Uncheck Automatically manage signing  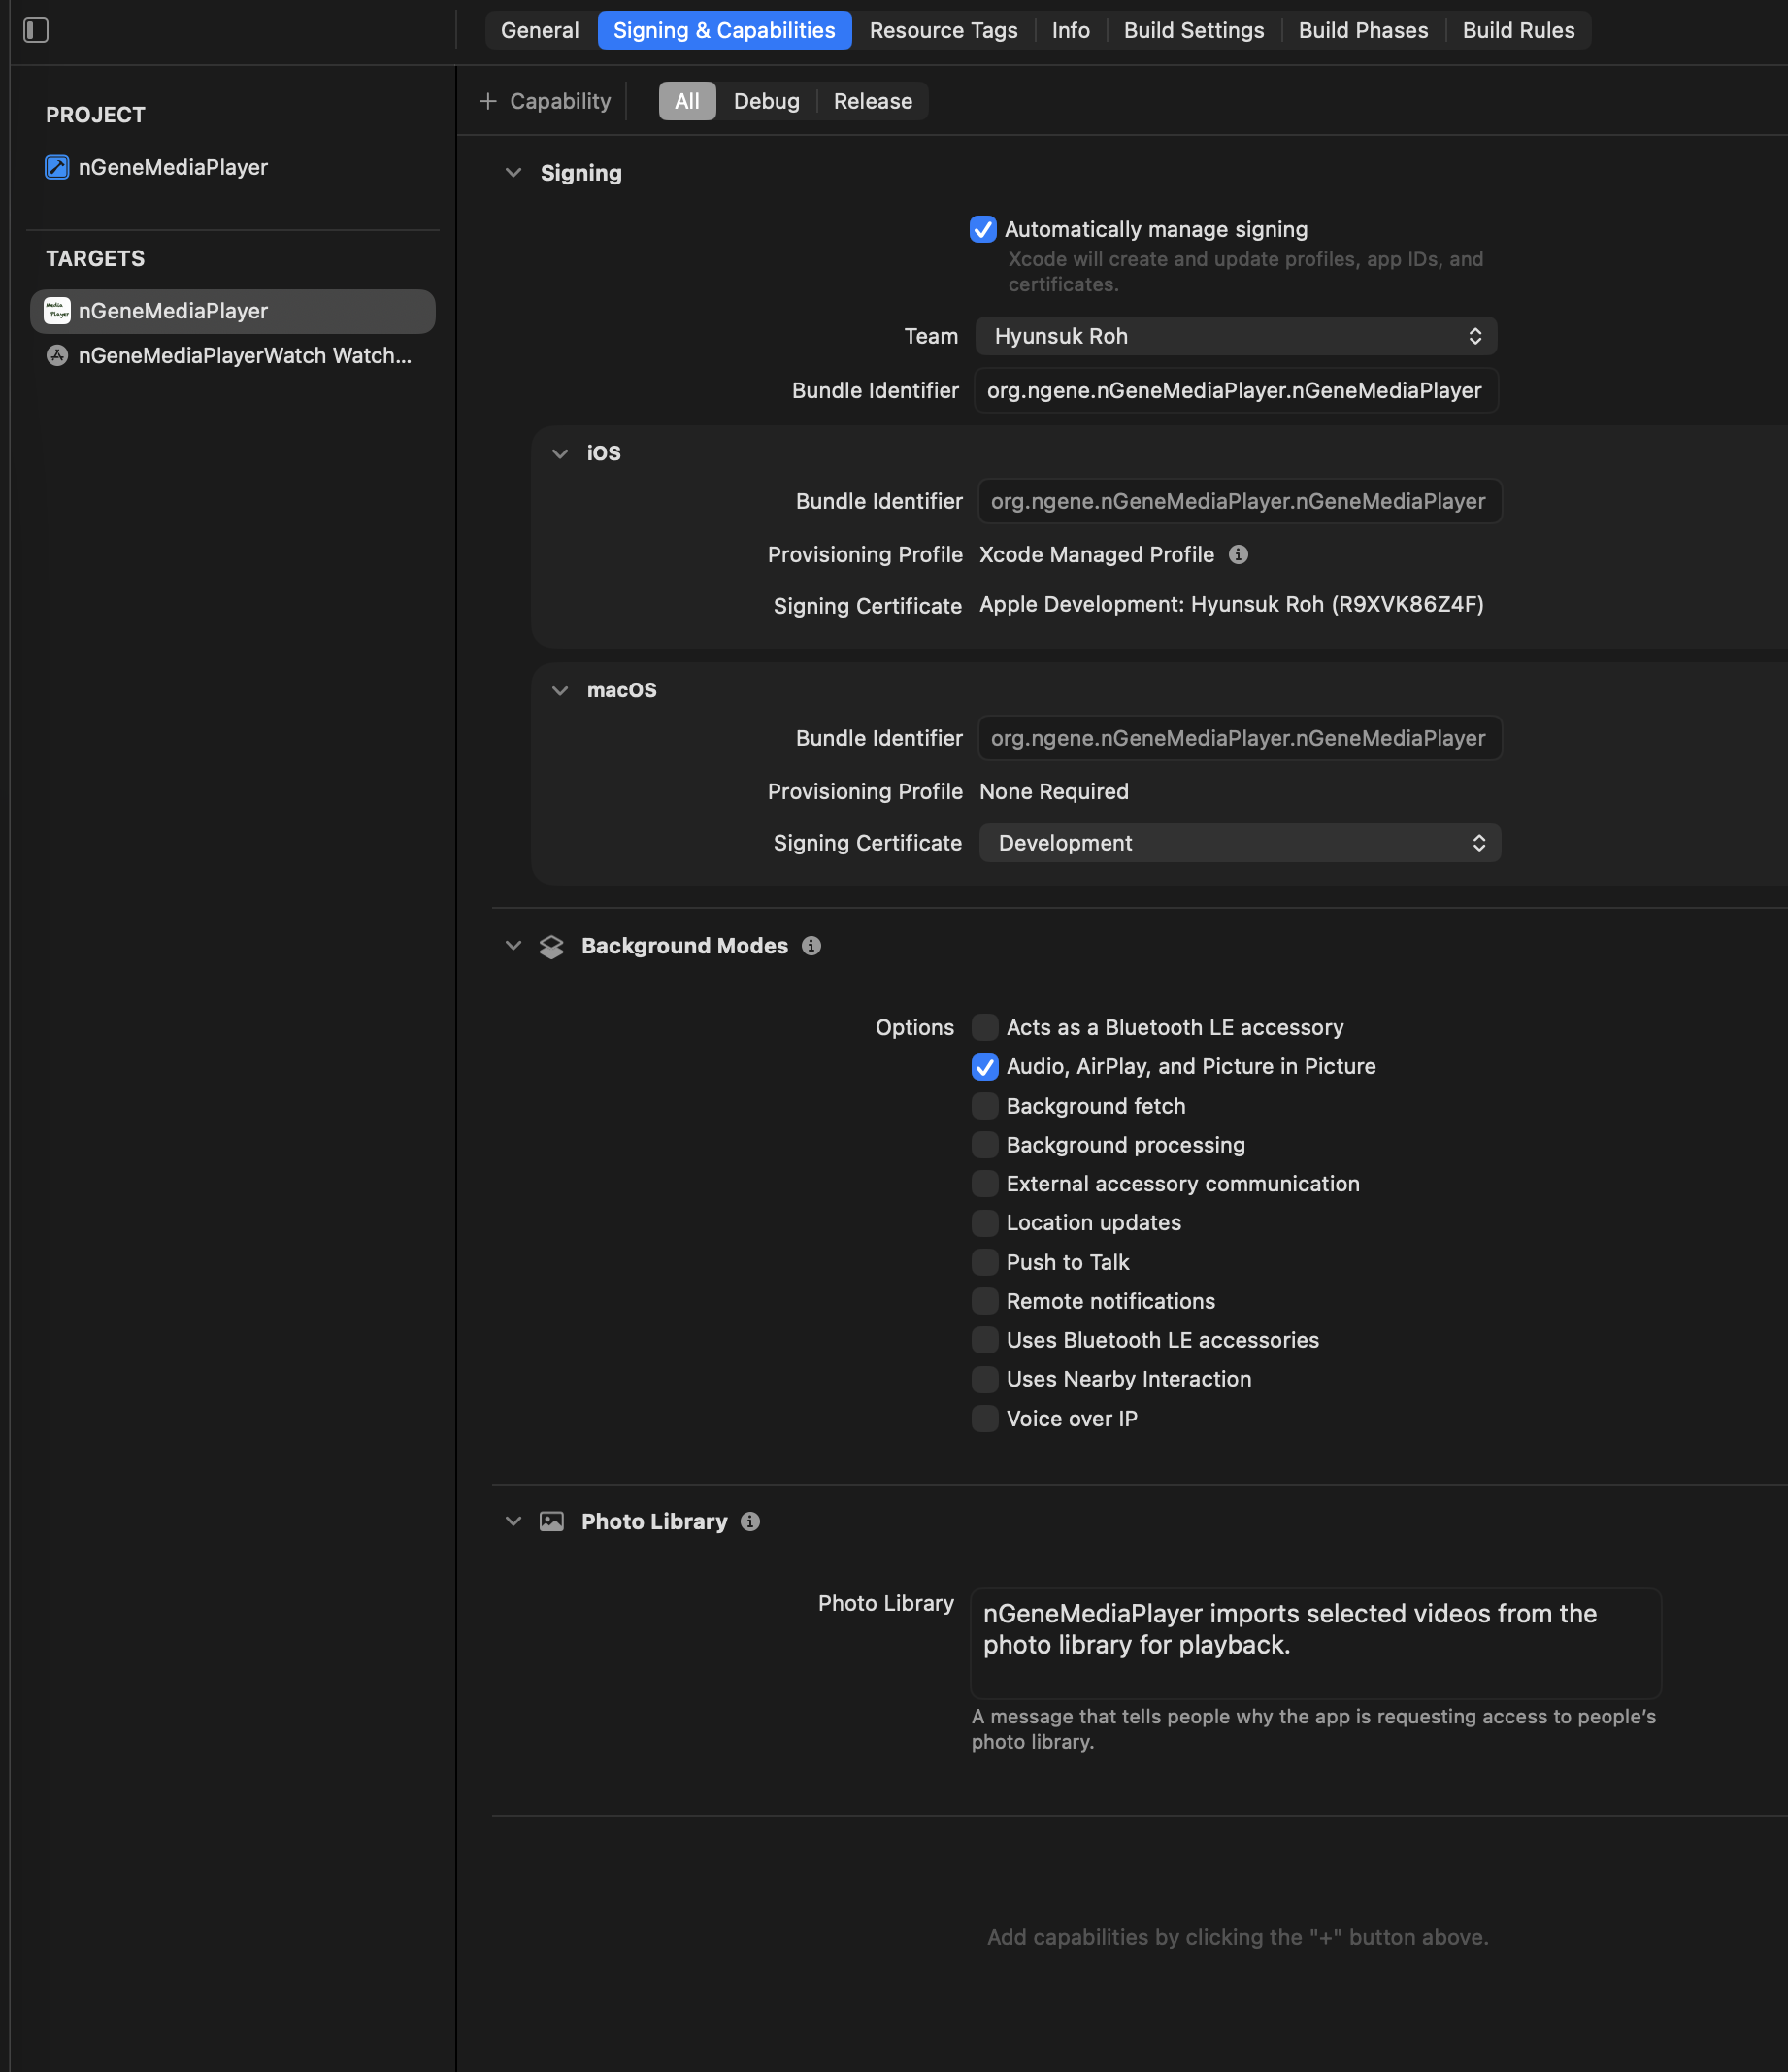[983, 229]
